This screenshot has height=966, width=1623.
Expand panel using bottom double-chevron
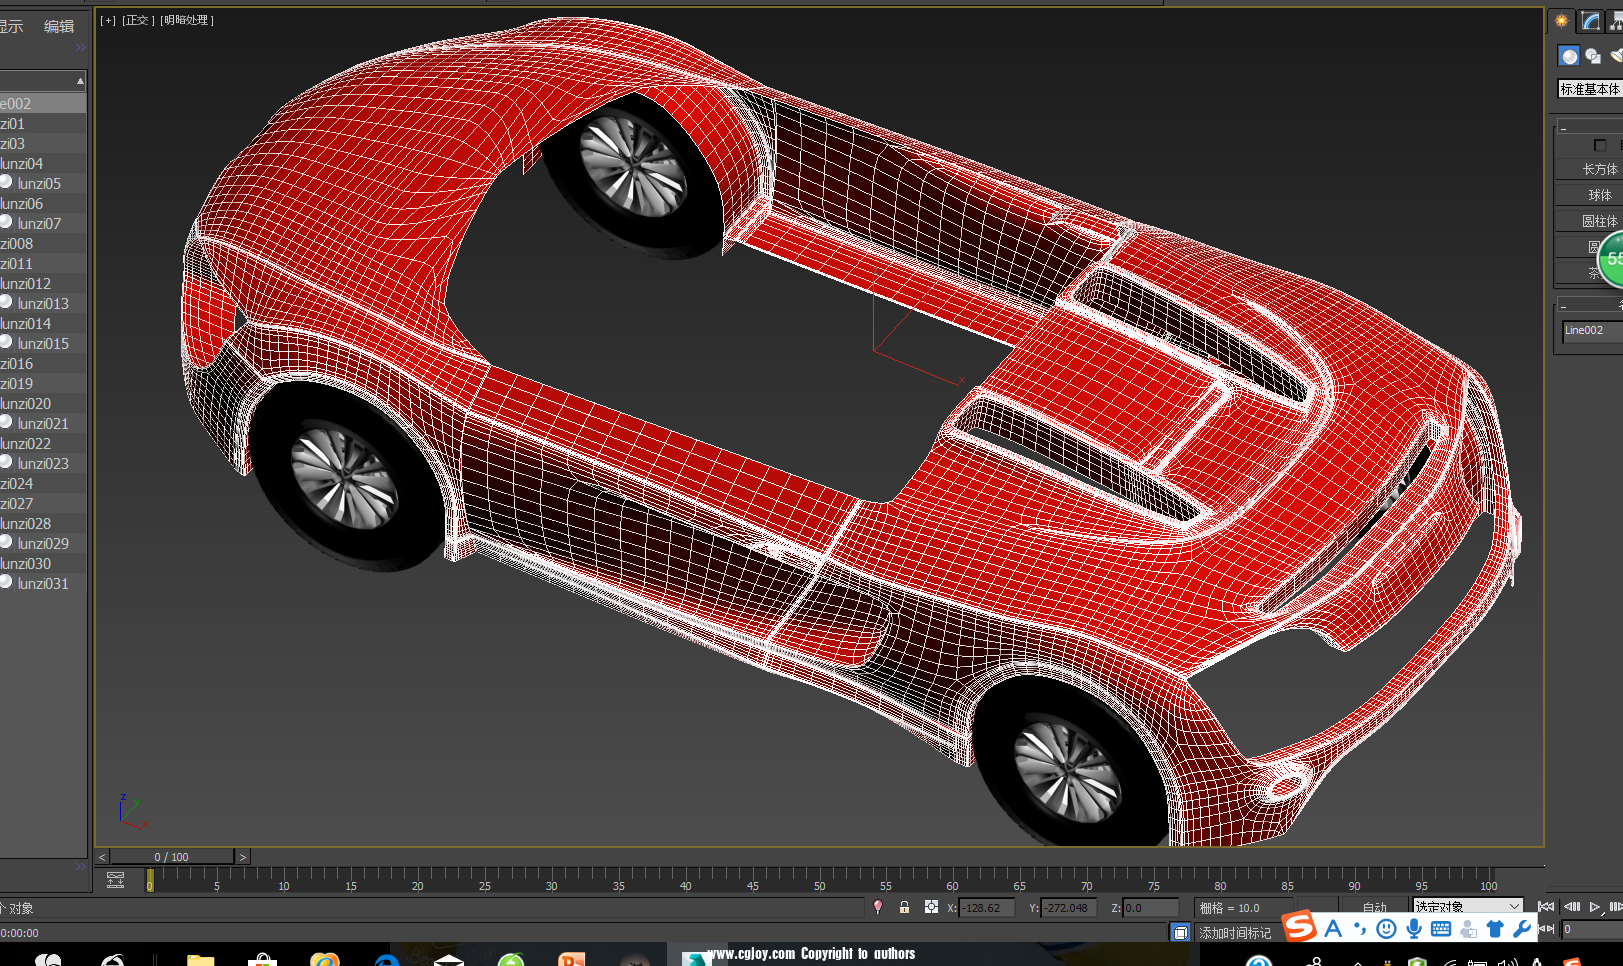pyautogui.click(x=80, y=866)
